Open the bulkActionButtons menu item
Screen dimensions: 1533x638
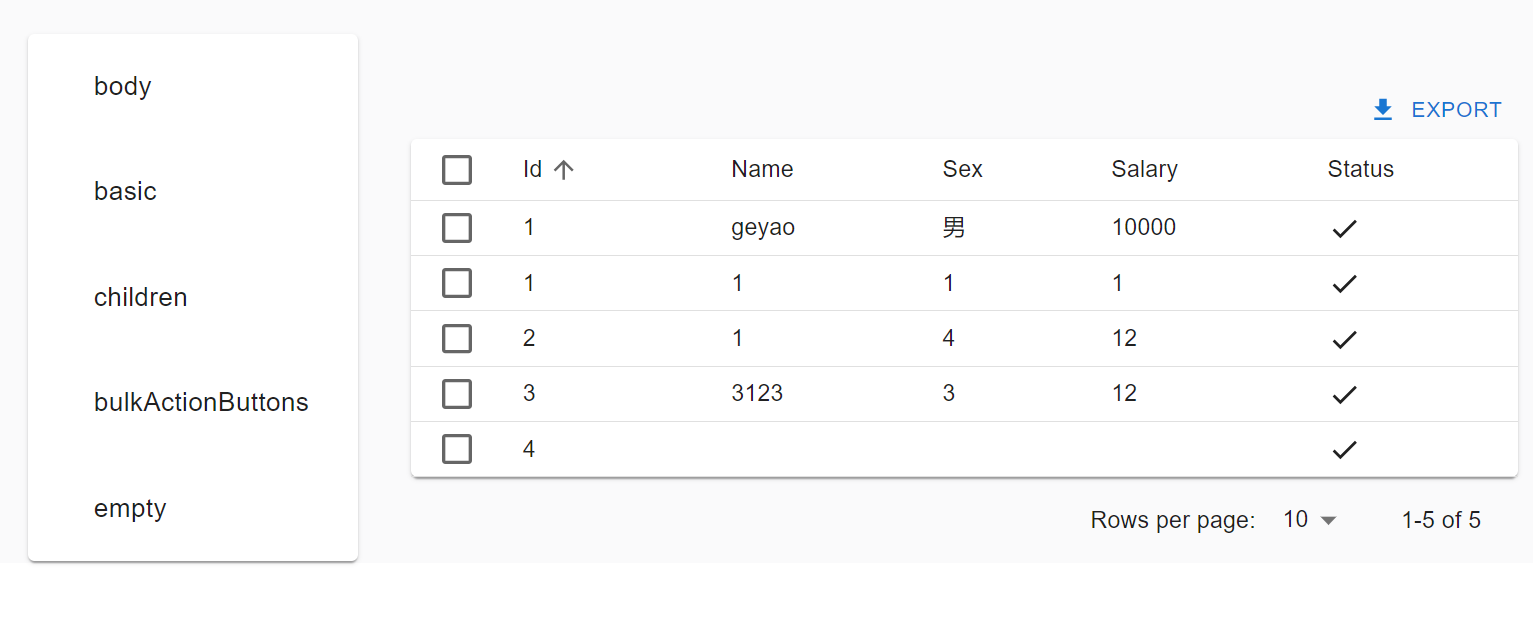201,403
